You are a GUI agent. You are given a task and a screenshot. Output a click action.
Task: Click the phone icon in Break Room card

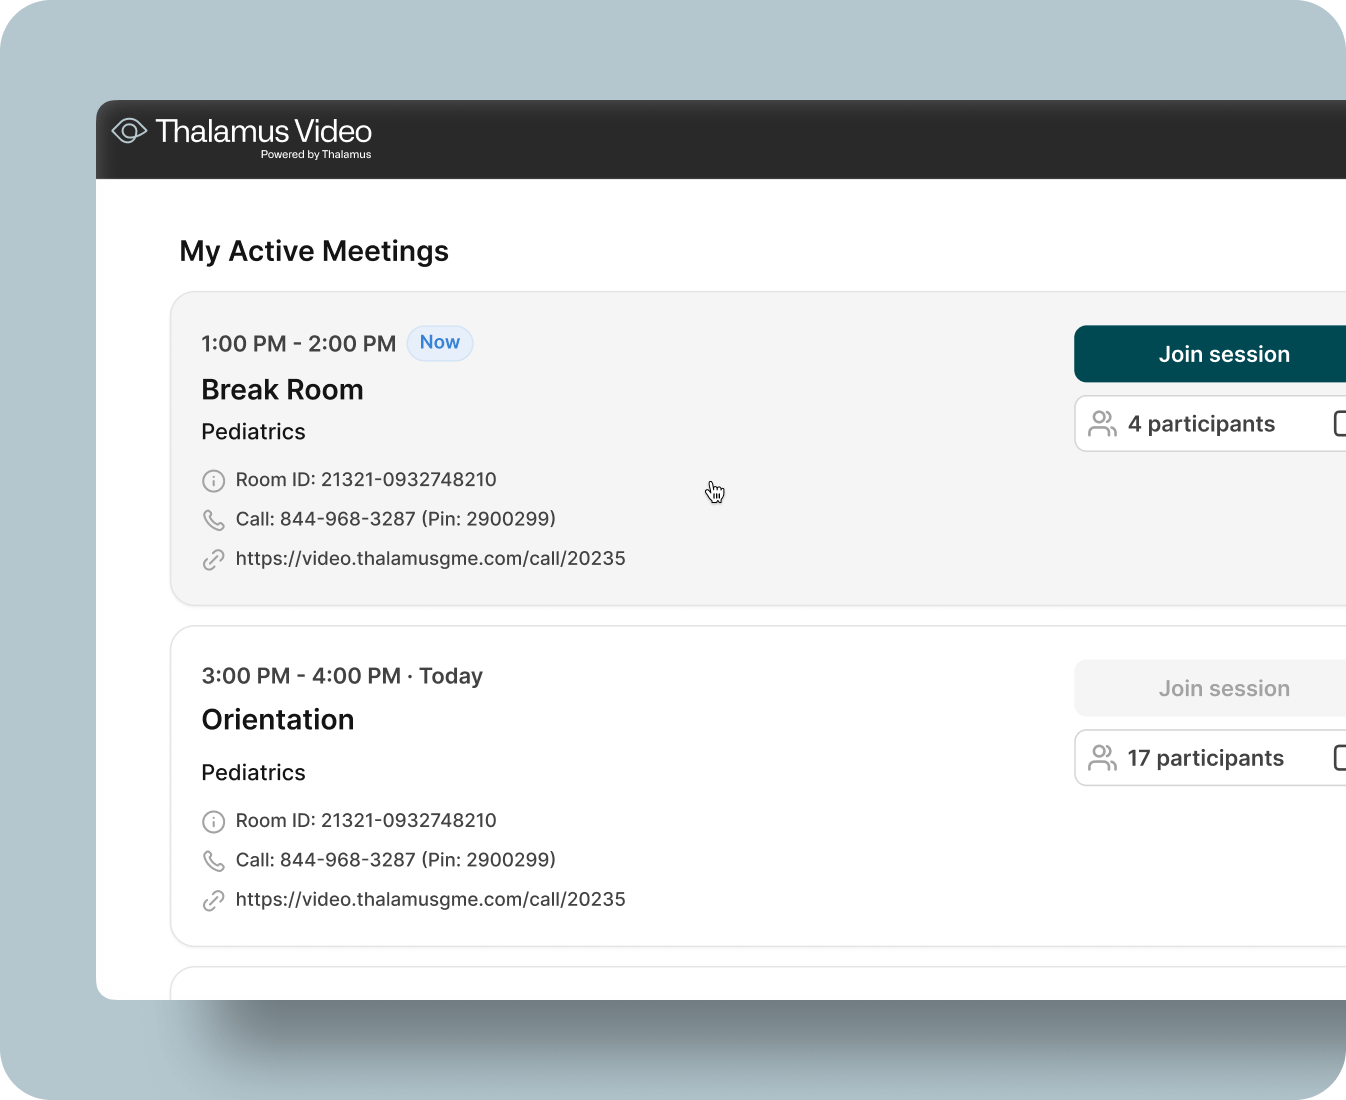(214, 519)
